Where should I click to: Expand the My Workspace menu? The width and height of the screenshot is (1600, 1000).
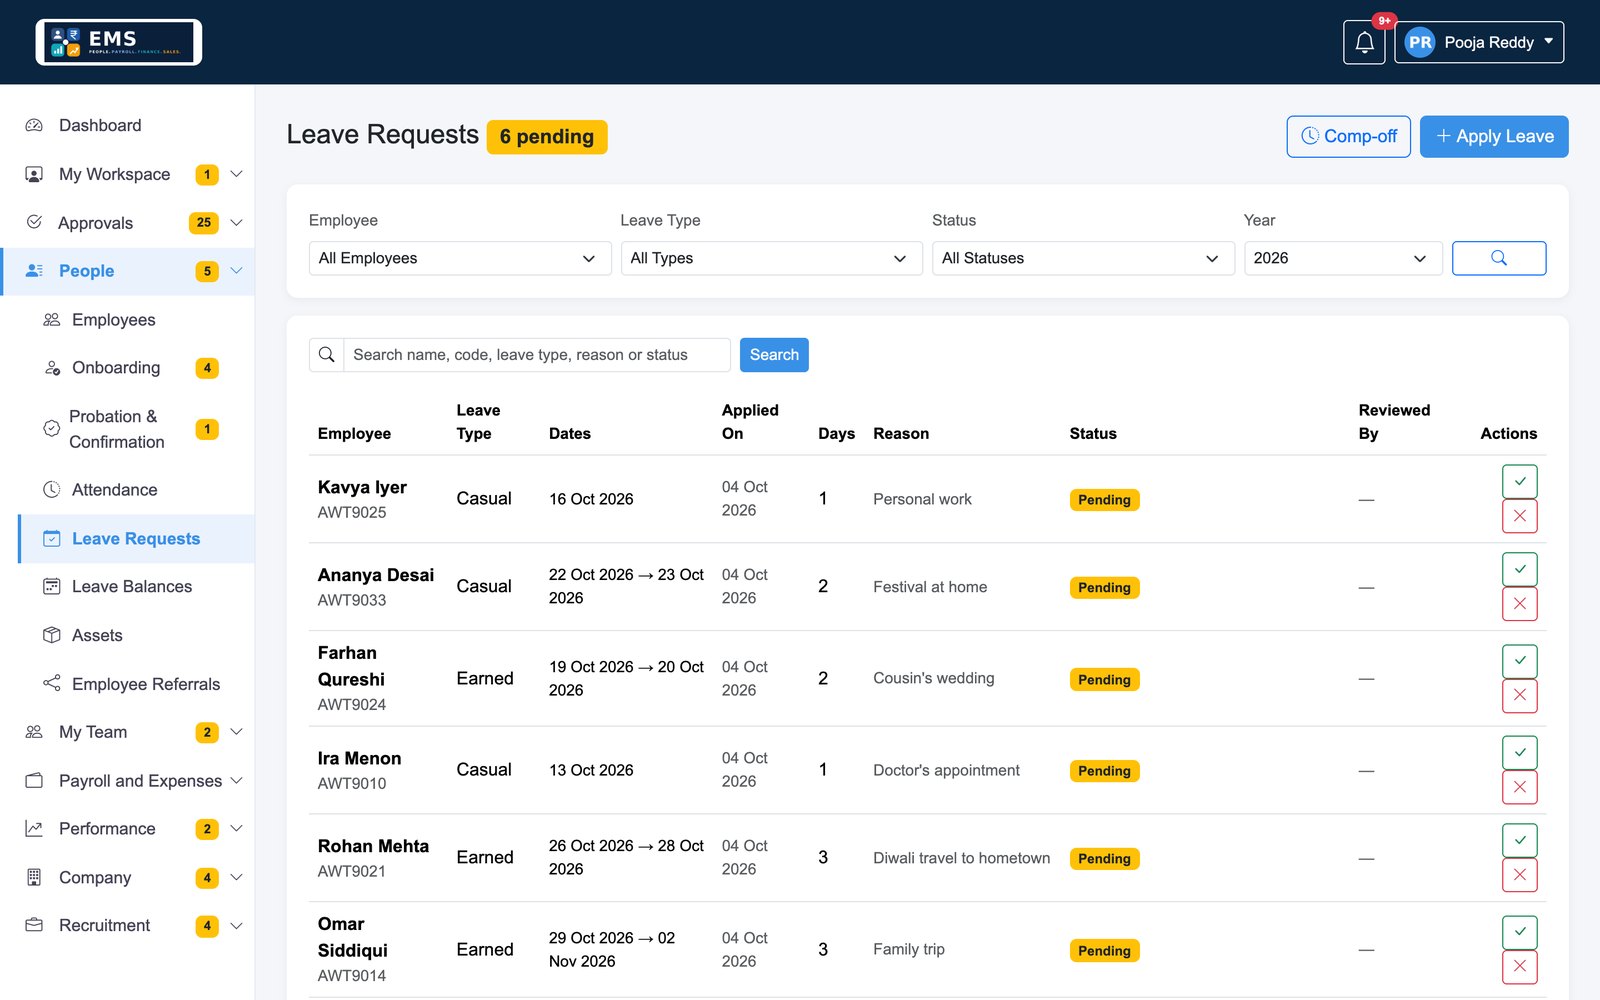click(127, 174)
